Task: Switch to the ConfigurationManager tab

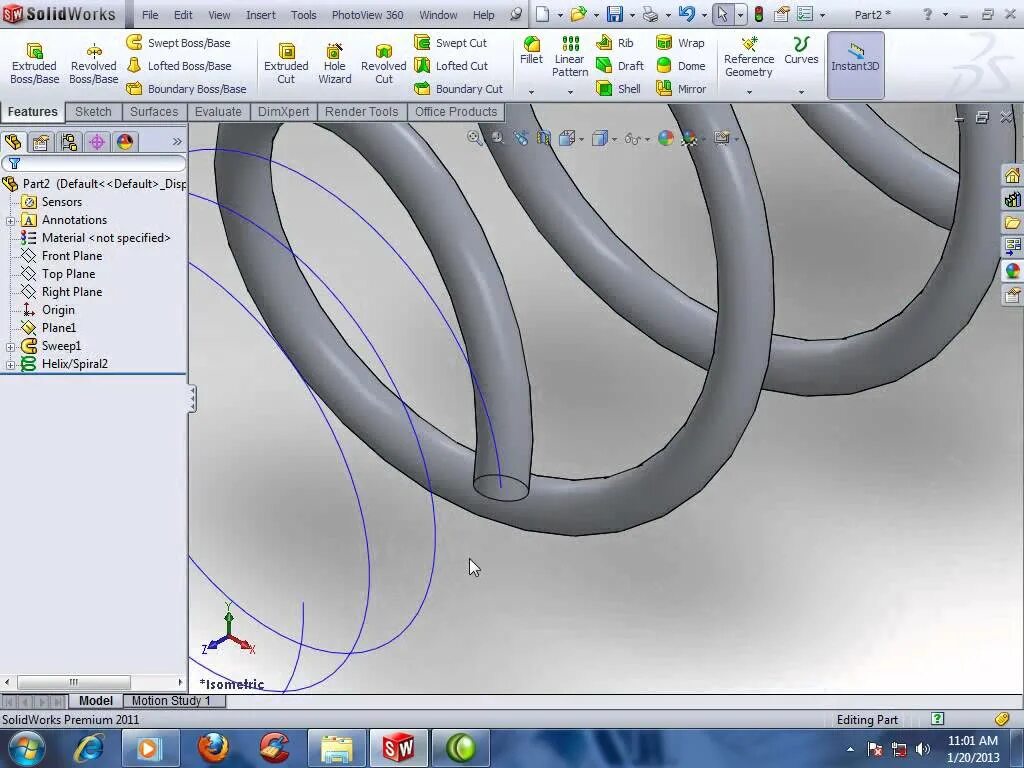Action: [x=68, y=142]
